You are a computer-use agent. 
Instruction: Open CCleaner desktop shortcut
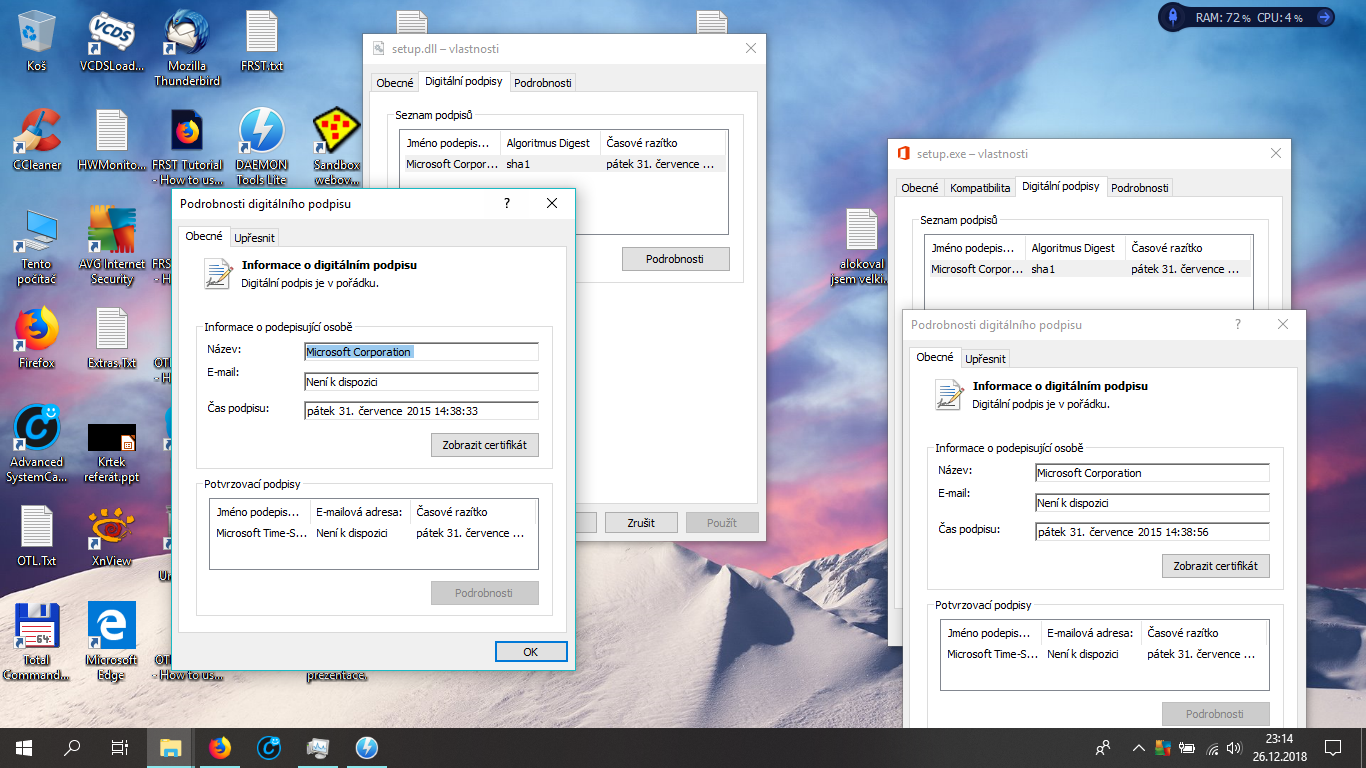37,133
